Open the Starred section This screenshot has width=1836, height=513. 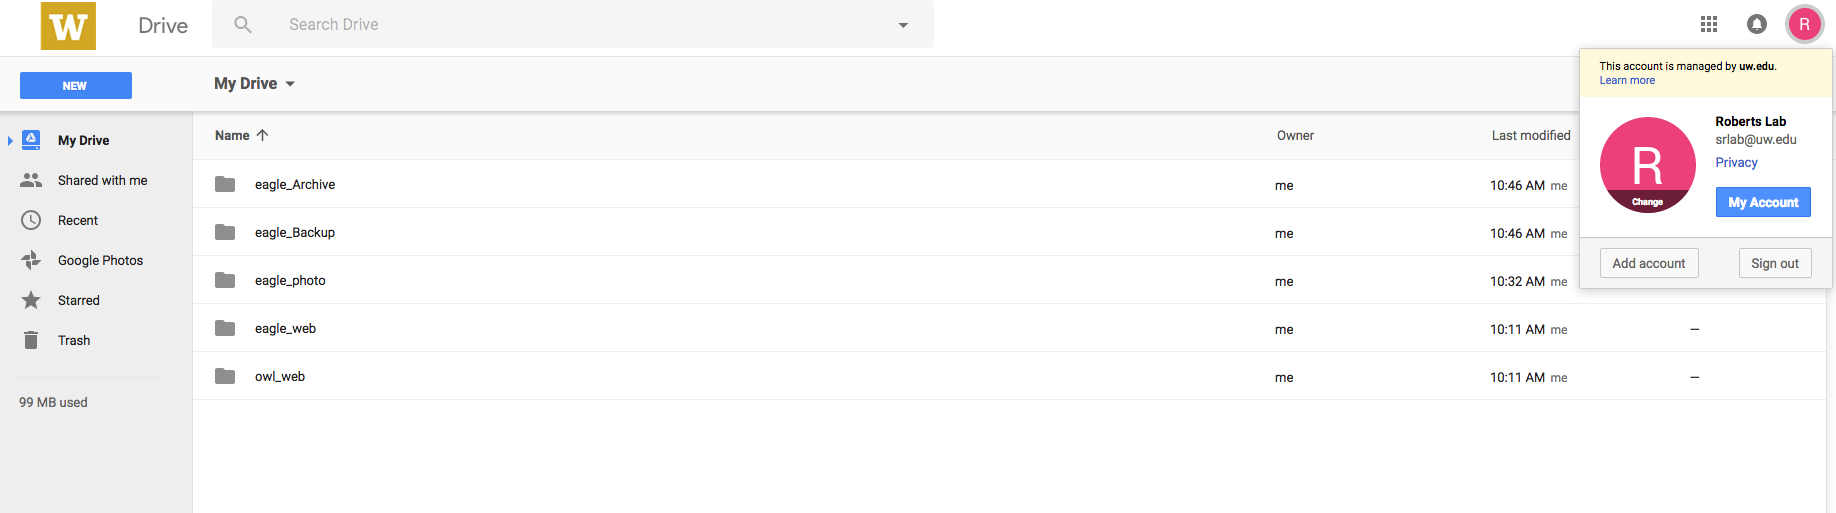(78, 300)
